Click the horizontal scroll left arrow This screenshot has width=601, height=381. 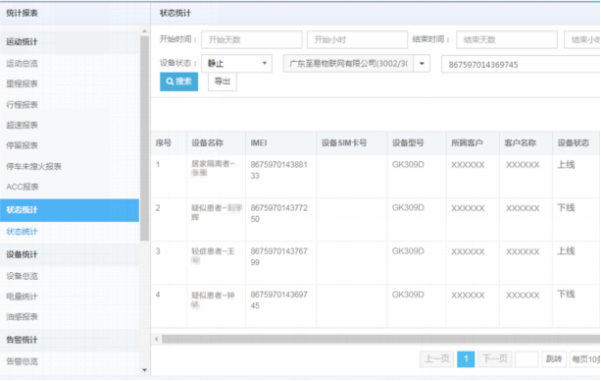click(x=156, y=339)
